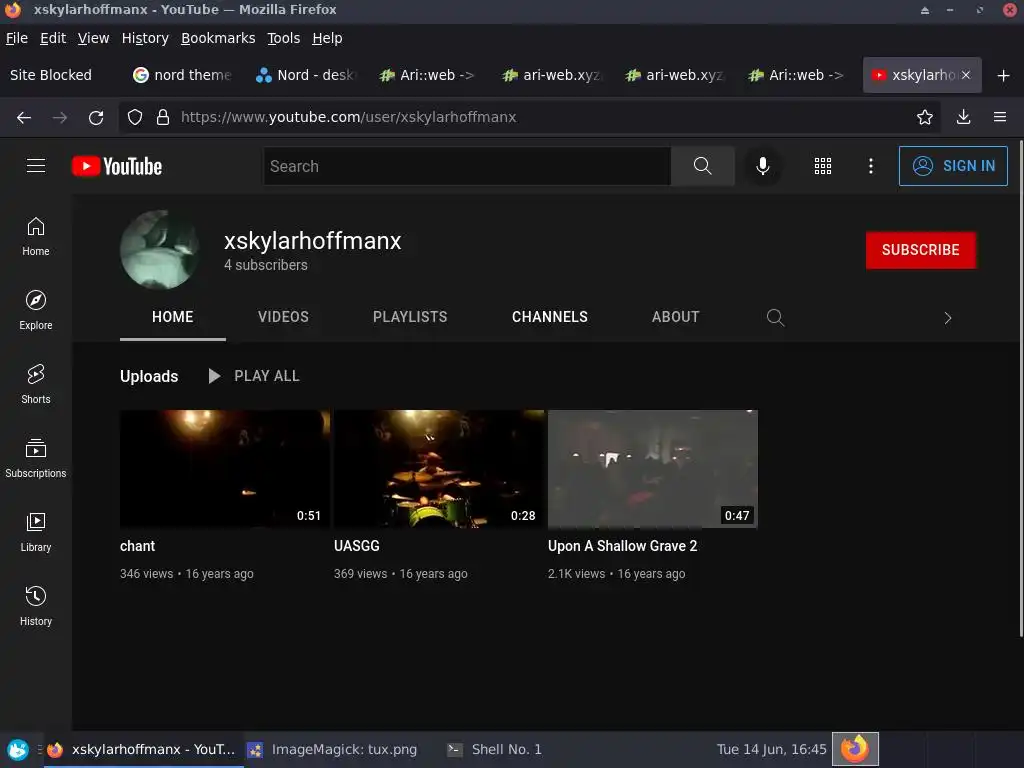Screen dimensions: 1024x768
Task: Click the xskylarhoffmanx channel name
Action: (313, 241)
